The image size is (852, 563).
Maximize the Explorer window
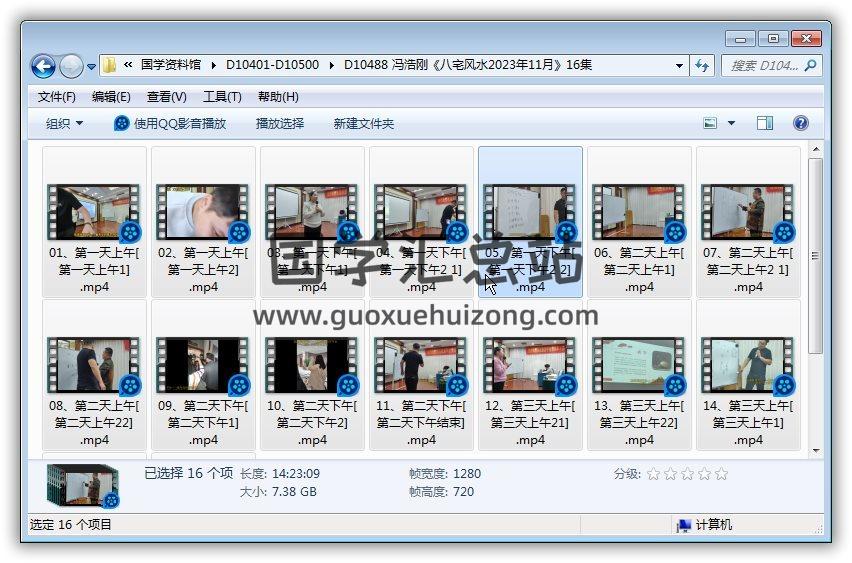[x=773, y=39]
